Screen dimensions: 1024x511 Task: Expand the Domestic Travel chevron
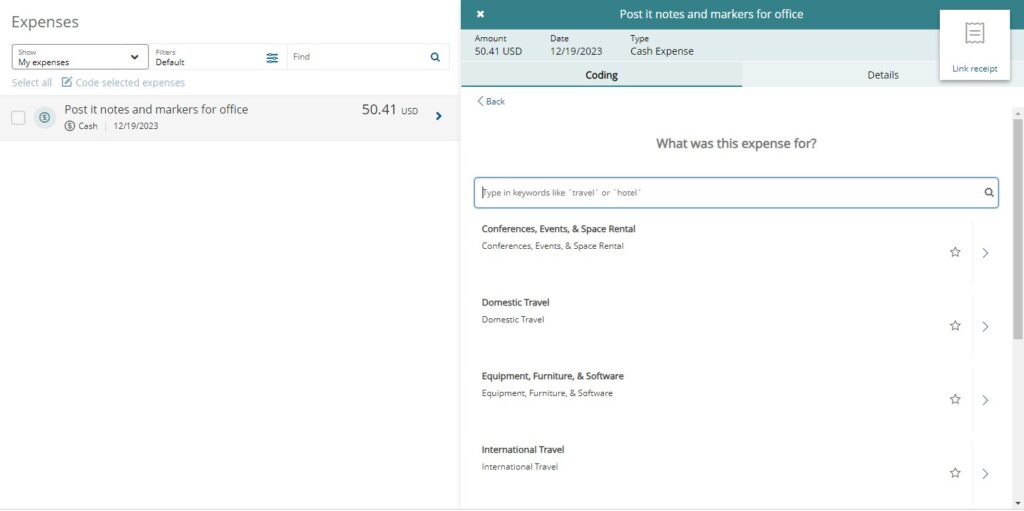pos(985,326)
